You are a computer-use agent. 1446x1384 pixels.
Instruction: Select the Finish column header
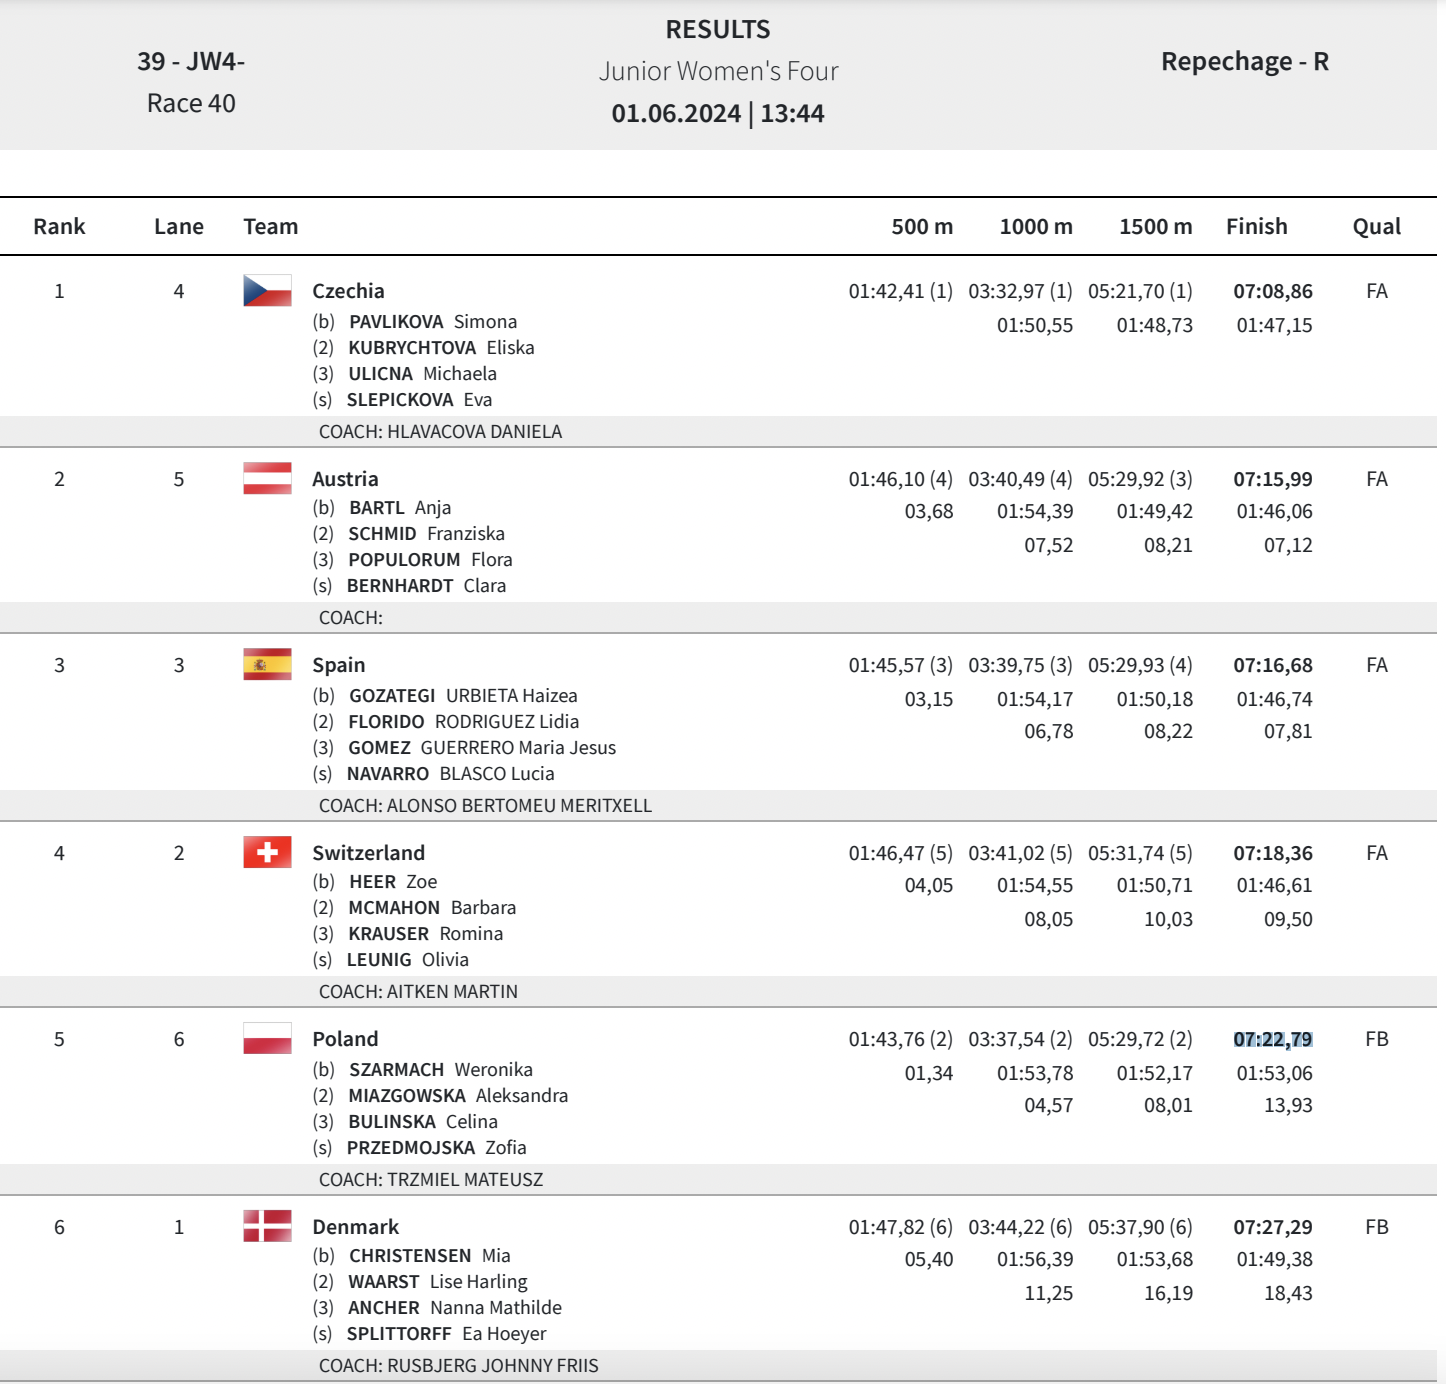[x=1256, y=227]
